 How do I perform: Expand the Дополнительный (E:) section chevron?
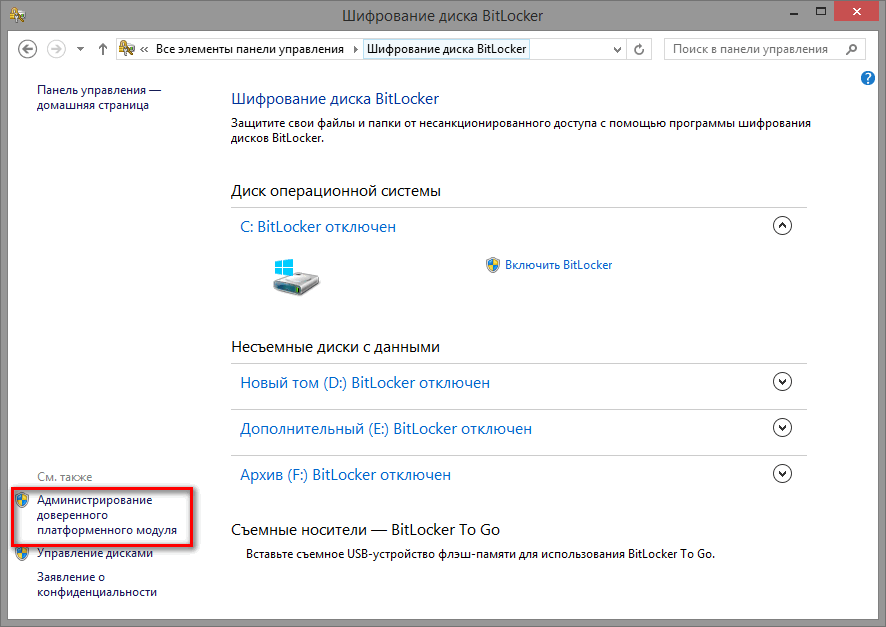click(x=783, y=427)
